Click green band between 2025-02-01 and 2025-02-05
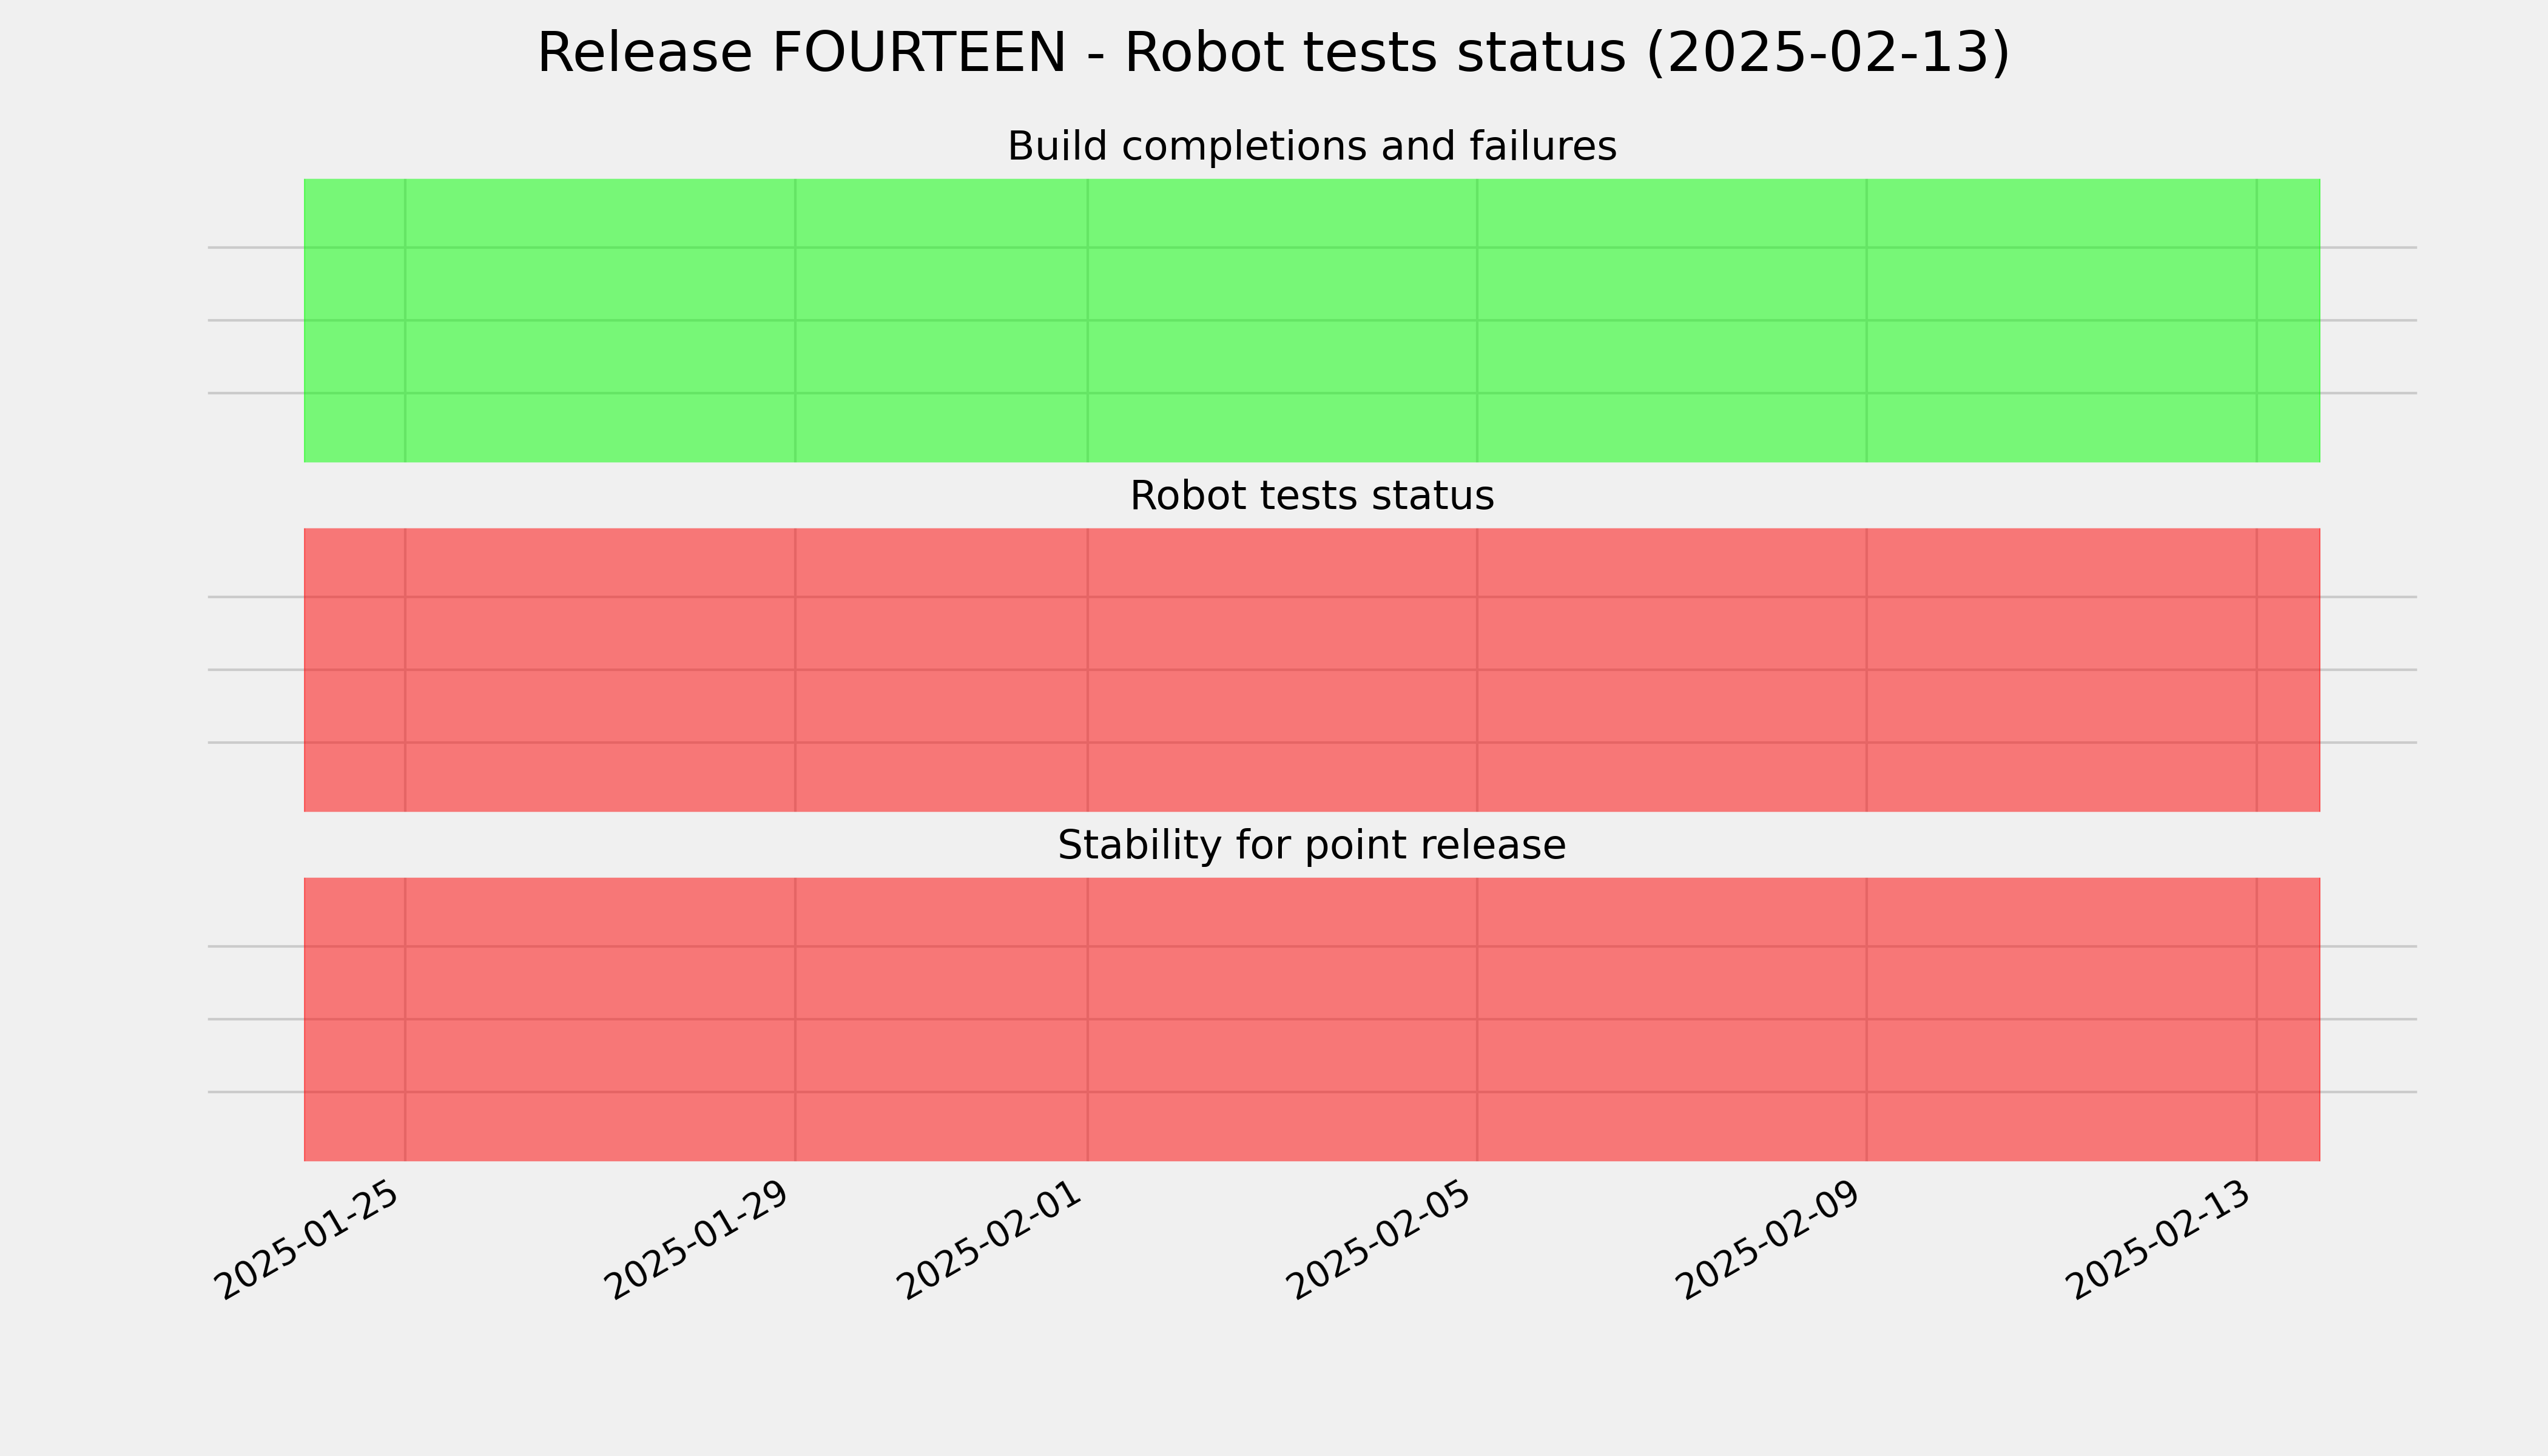This screenshot has width=2548, height=1456. point(1282,320)
